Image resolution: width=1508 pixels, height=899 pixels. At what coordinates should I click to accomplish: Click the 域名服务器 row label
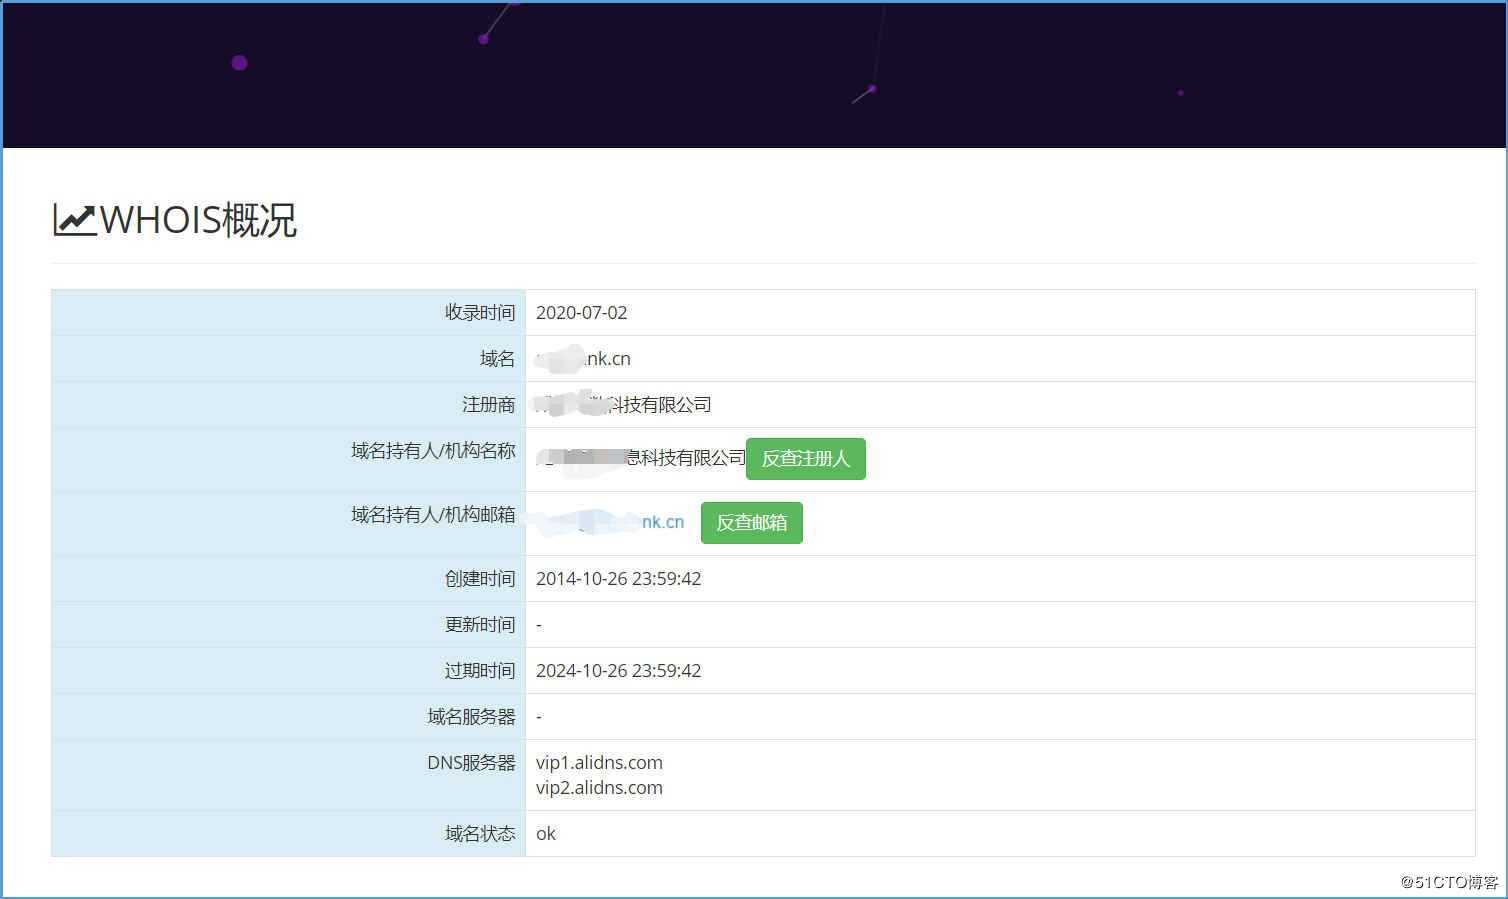pyautogui.click(x=472, y=717)
